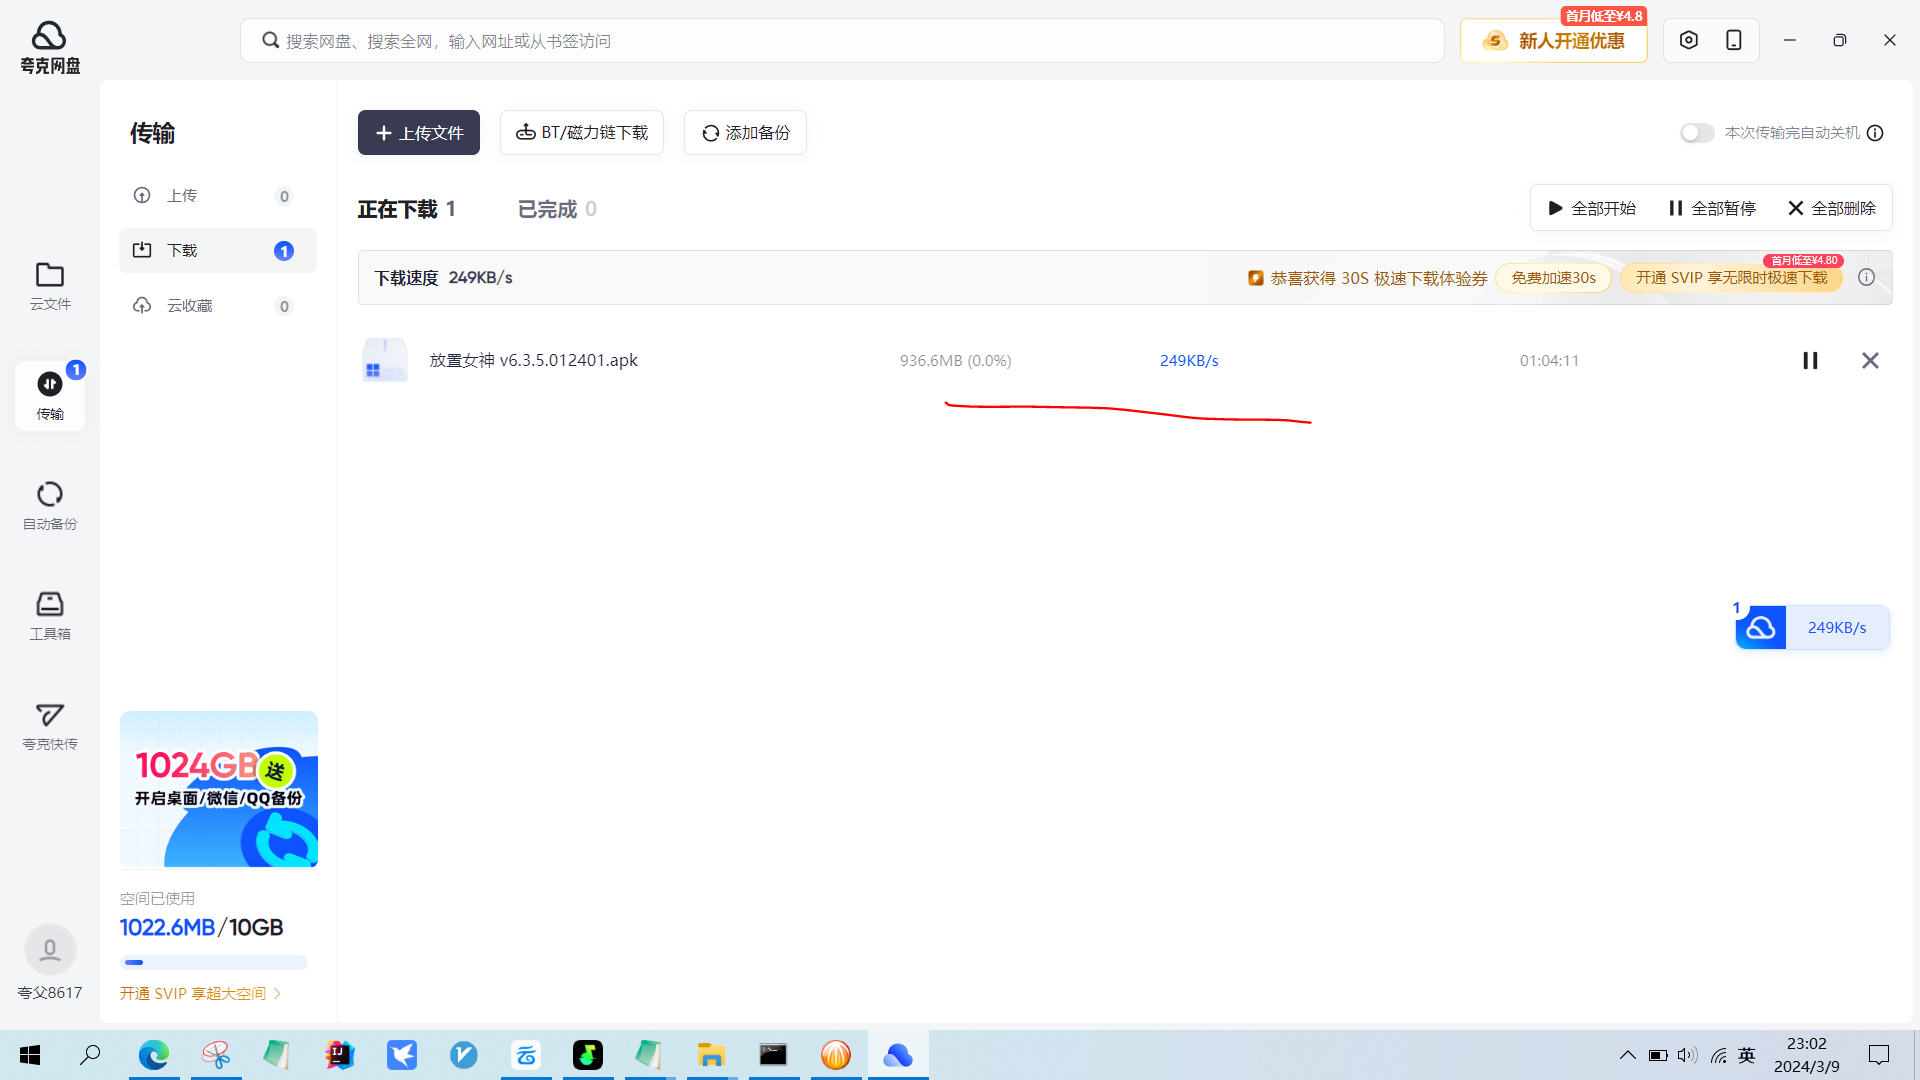Click the floating cloud speed widget 249KB/s
The height and width of the screenshot is (1080, 1920).
pos(1812,627)
